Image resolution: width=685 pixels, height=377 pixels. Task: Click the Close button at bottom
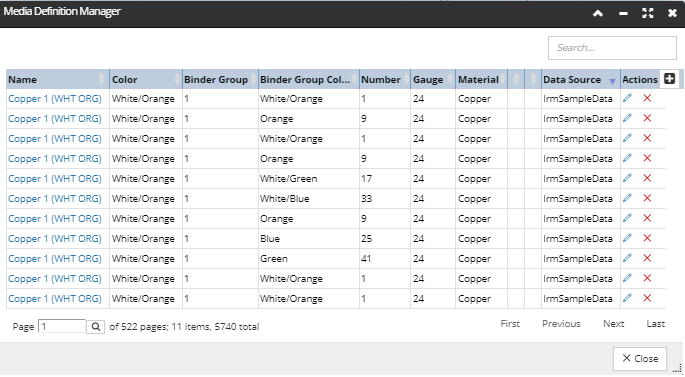click(640, 359)
